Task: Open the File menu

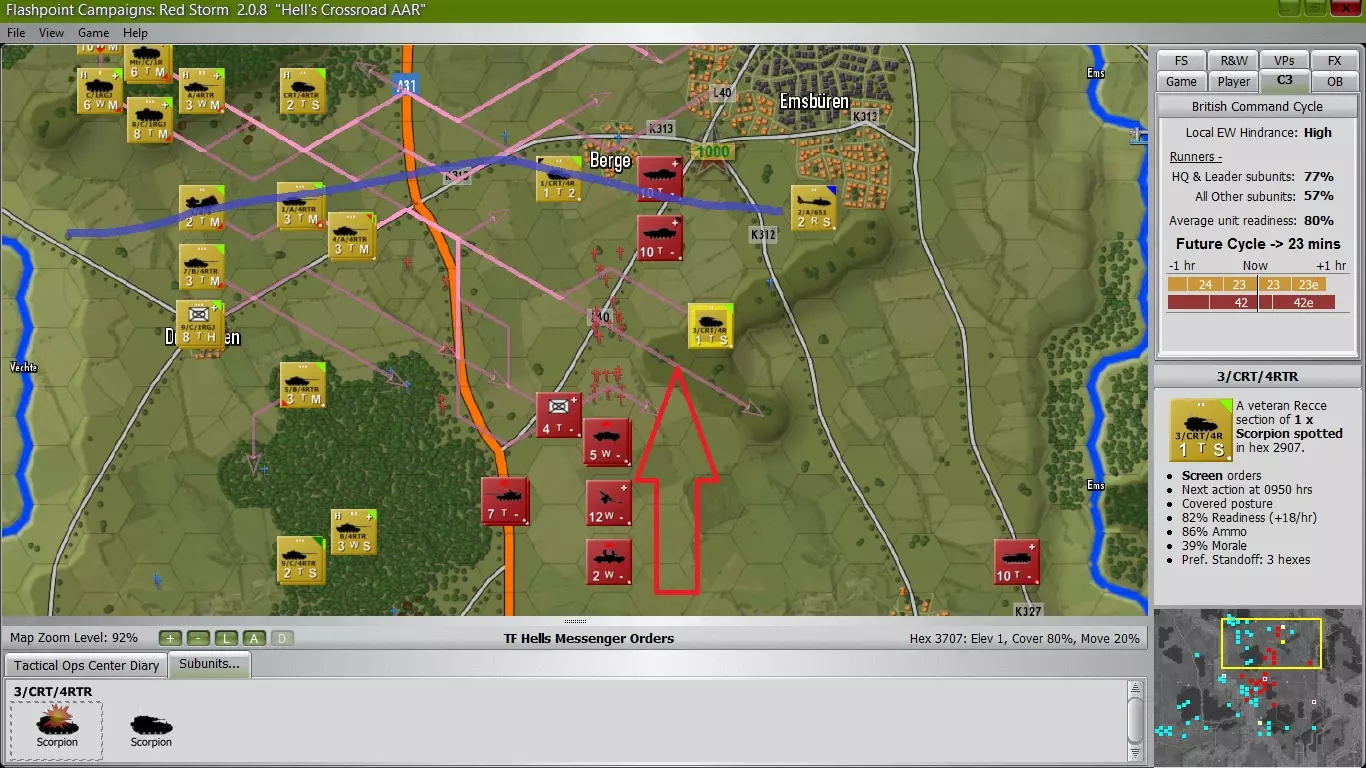Action: pyautogui.click(x=16, y=33)
